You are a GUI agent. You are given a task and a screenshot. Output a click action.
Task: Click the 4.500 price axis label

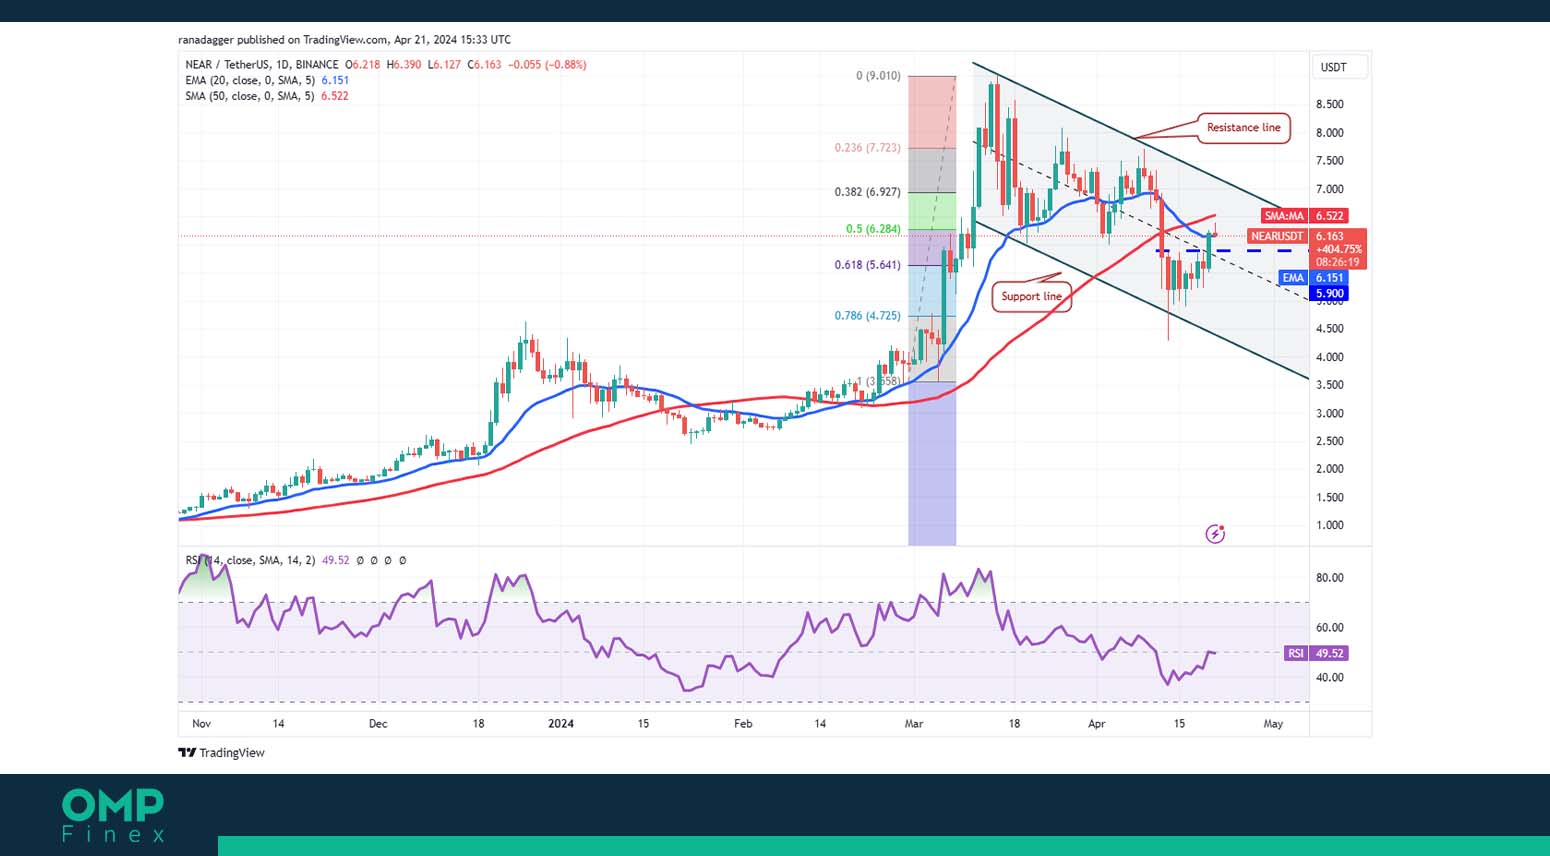pyautogui.click(x=1330, y=329)
